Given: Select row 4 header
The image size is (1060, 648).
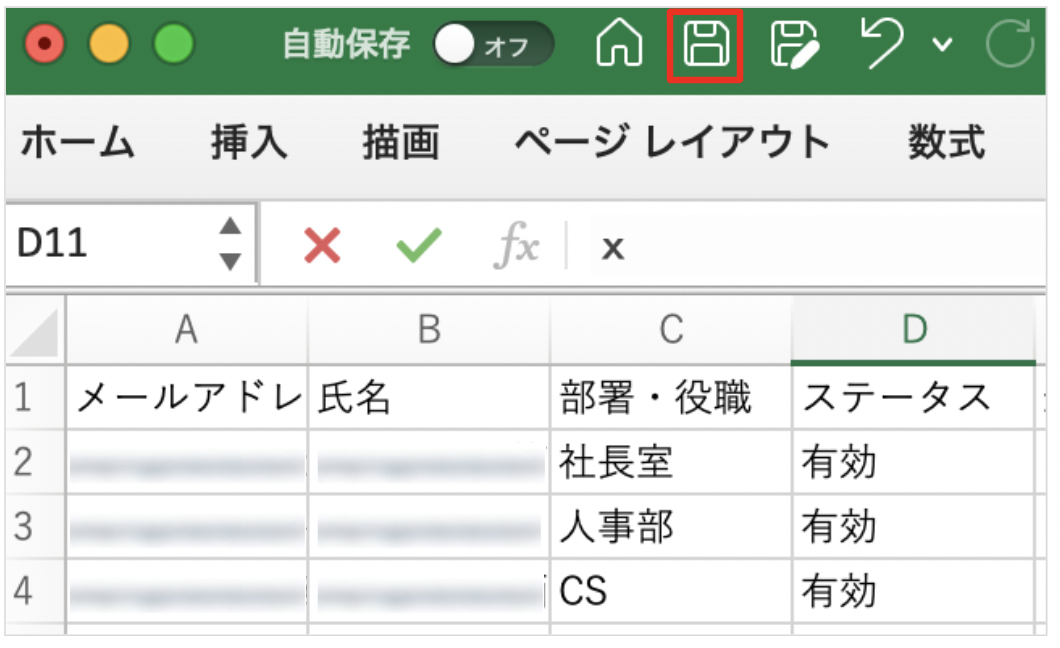Looking at the screenshot, I should tap(35, 591).
